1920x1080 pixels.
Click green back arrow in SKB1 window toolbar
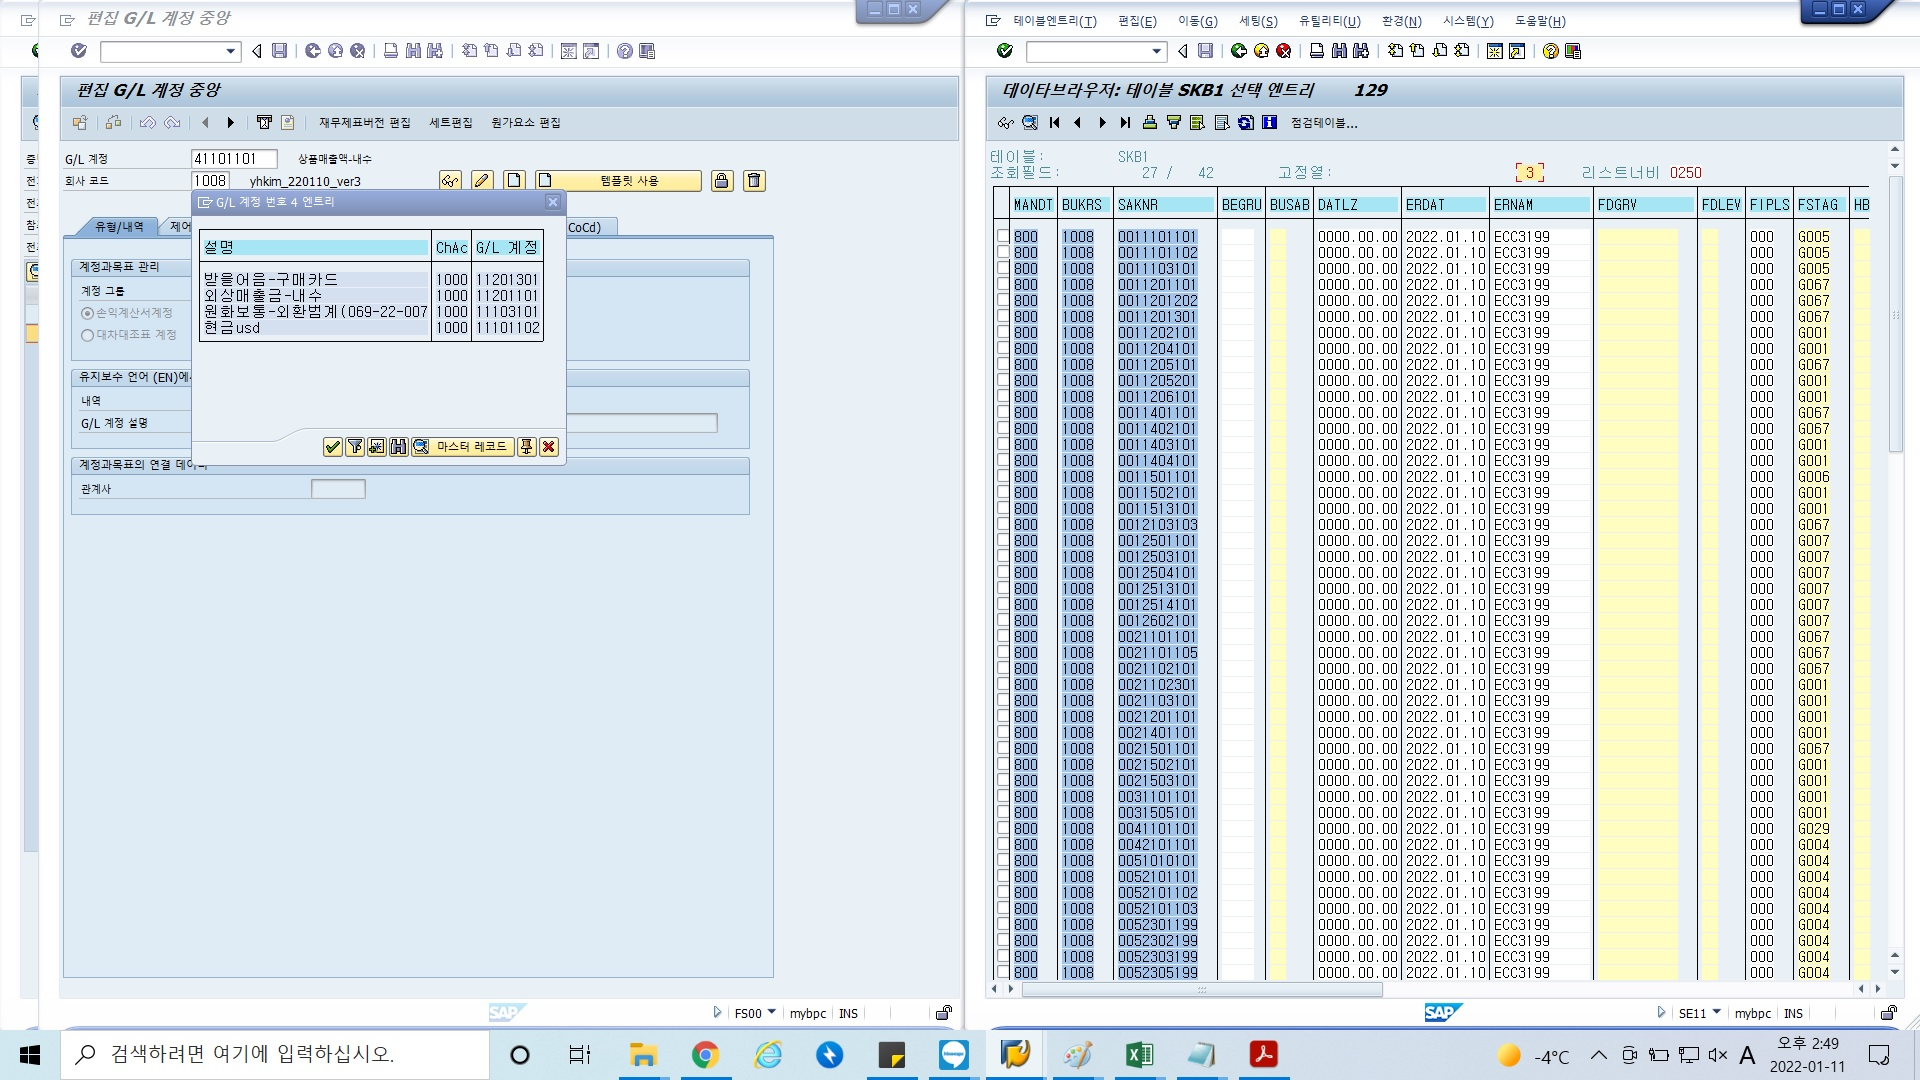(x=1239, y=51)
